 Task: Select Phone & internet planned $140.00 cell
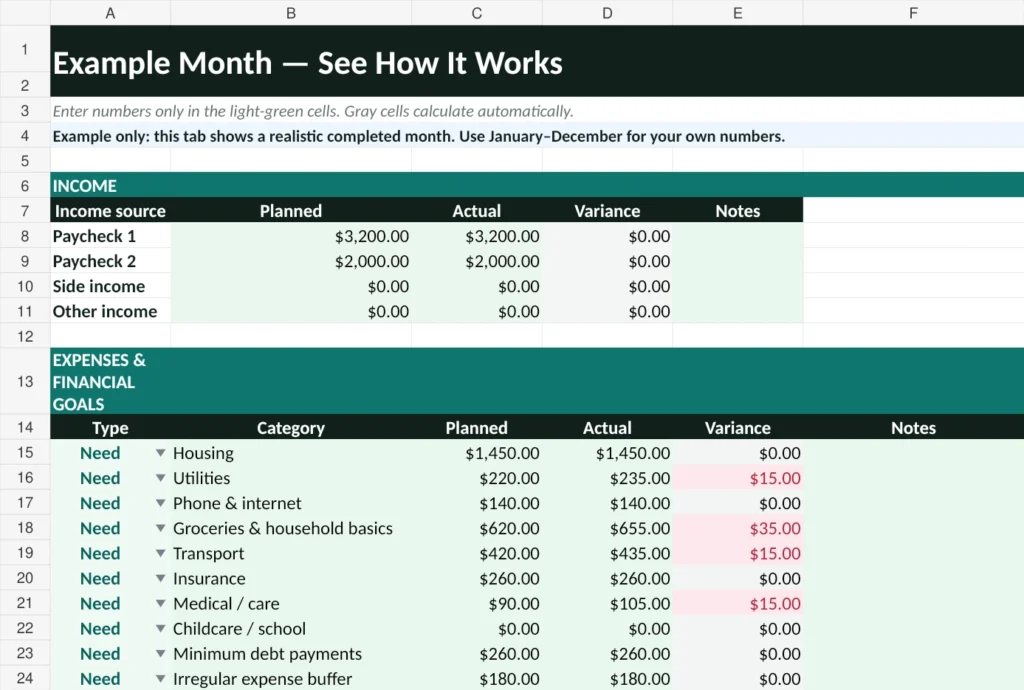477,503
